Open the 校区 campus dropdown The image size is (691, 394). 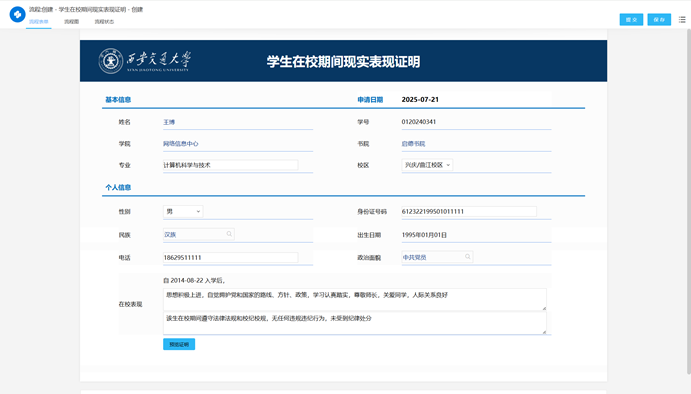point(427,165)
